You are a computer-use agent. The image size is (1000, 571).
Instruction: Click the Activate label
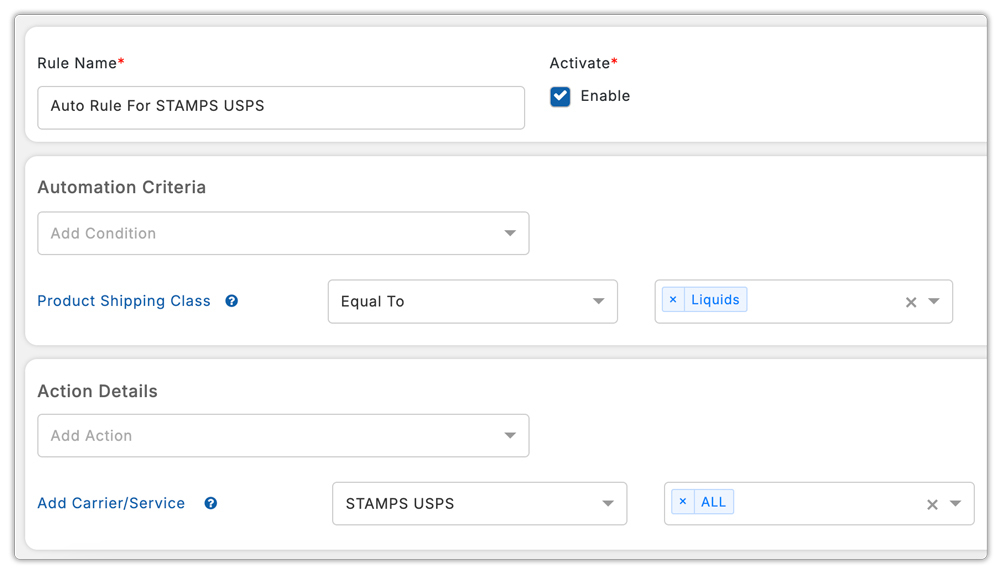click(583, 63)
